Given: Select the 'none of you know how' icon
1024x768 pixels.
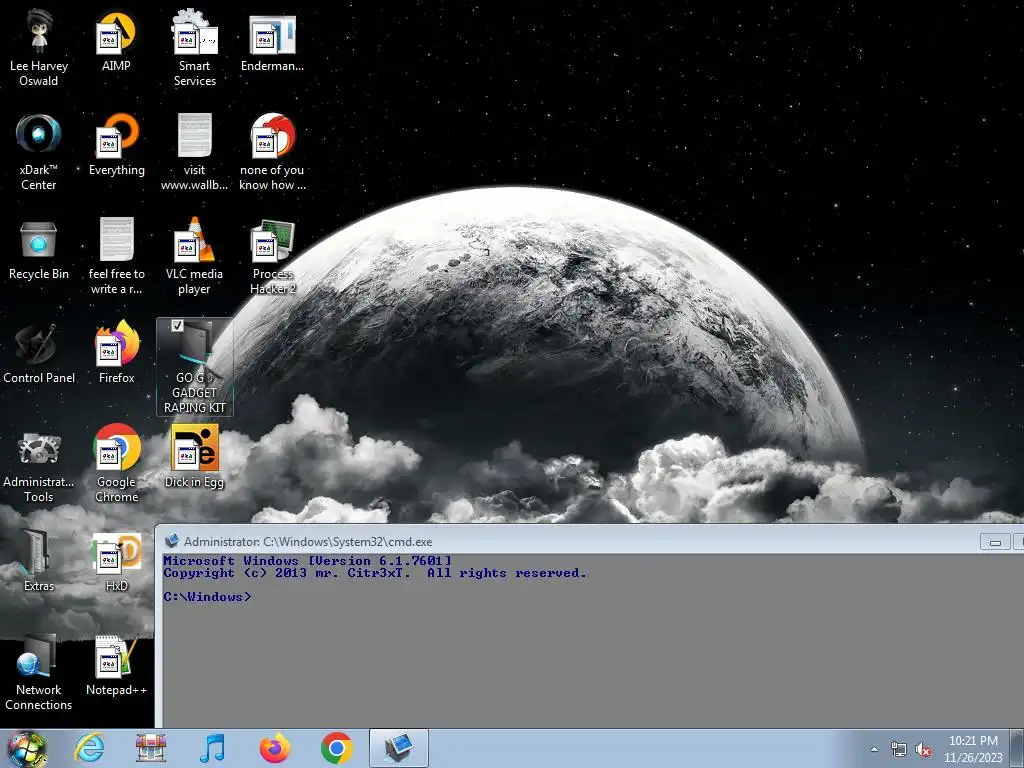Looking at the screenshot, I should tap(272, 152).
